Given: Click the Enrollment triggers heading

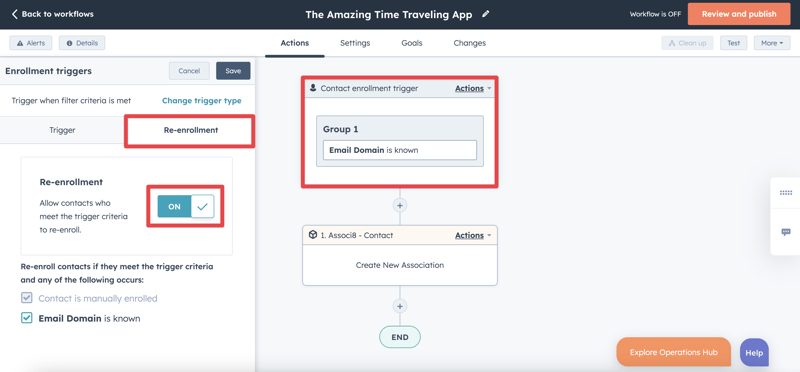Looking at the screenshot, I should (x=48, y=71).
